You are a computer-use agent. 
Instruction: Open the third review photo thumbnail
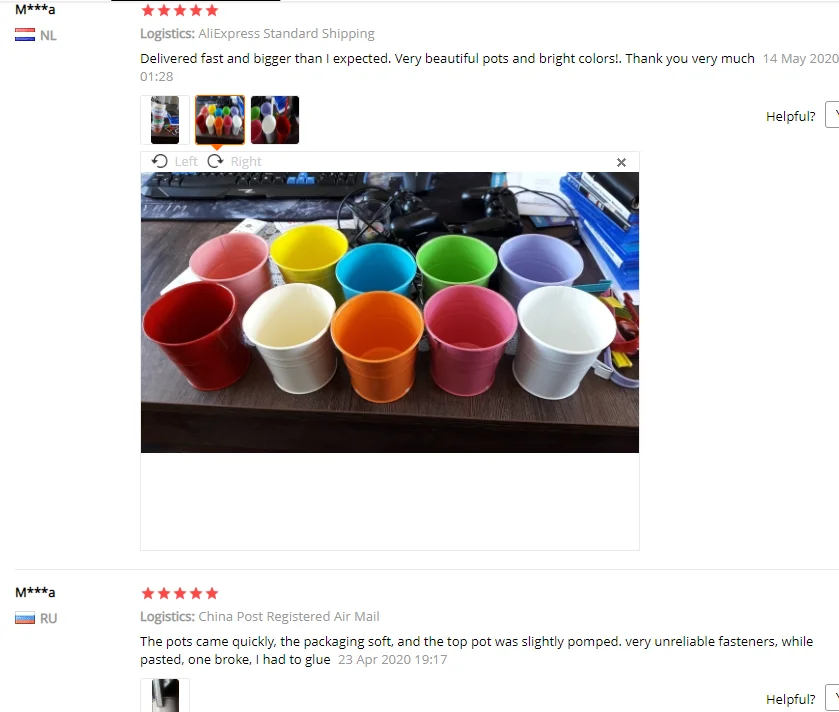pos(275,120)
